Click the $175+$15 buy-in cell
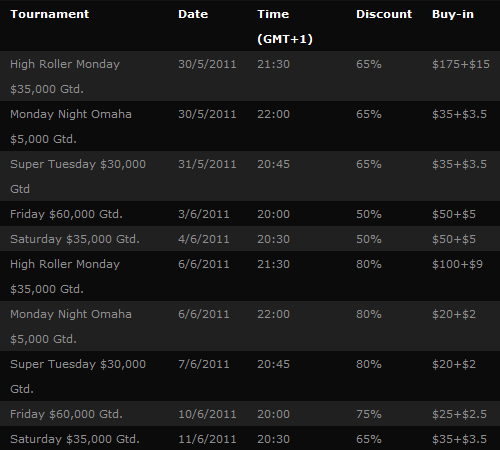Viewport: 500px width, 450px height. tap(461, 64)
